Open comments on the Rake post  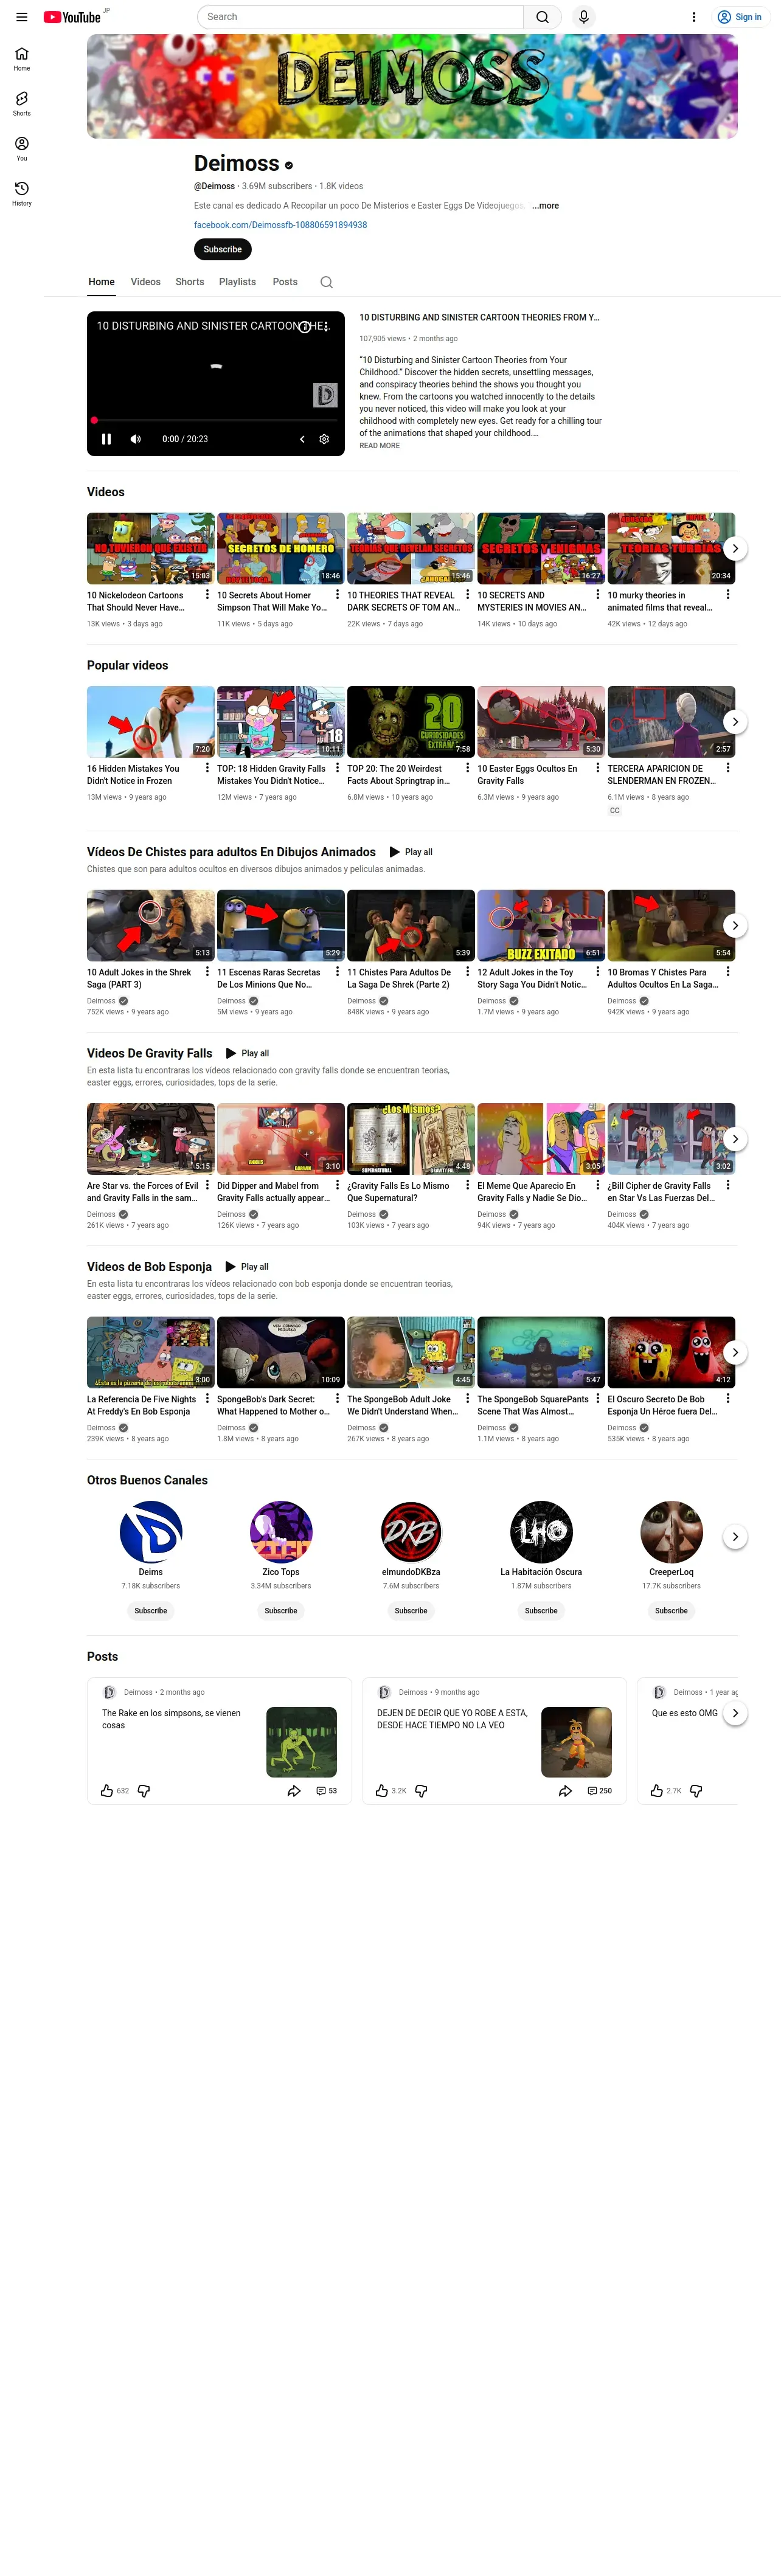326,1791
